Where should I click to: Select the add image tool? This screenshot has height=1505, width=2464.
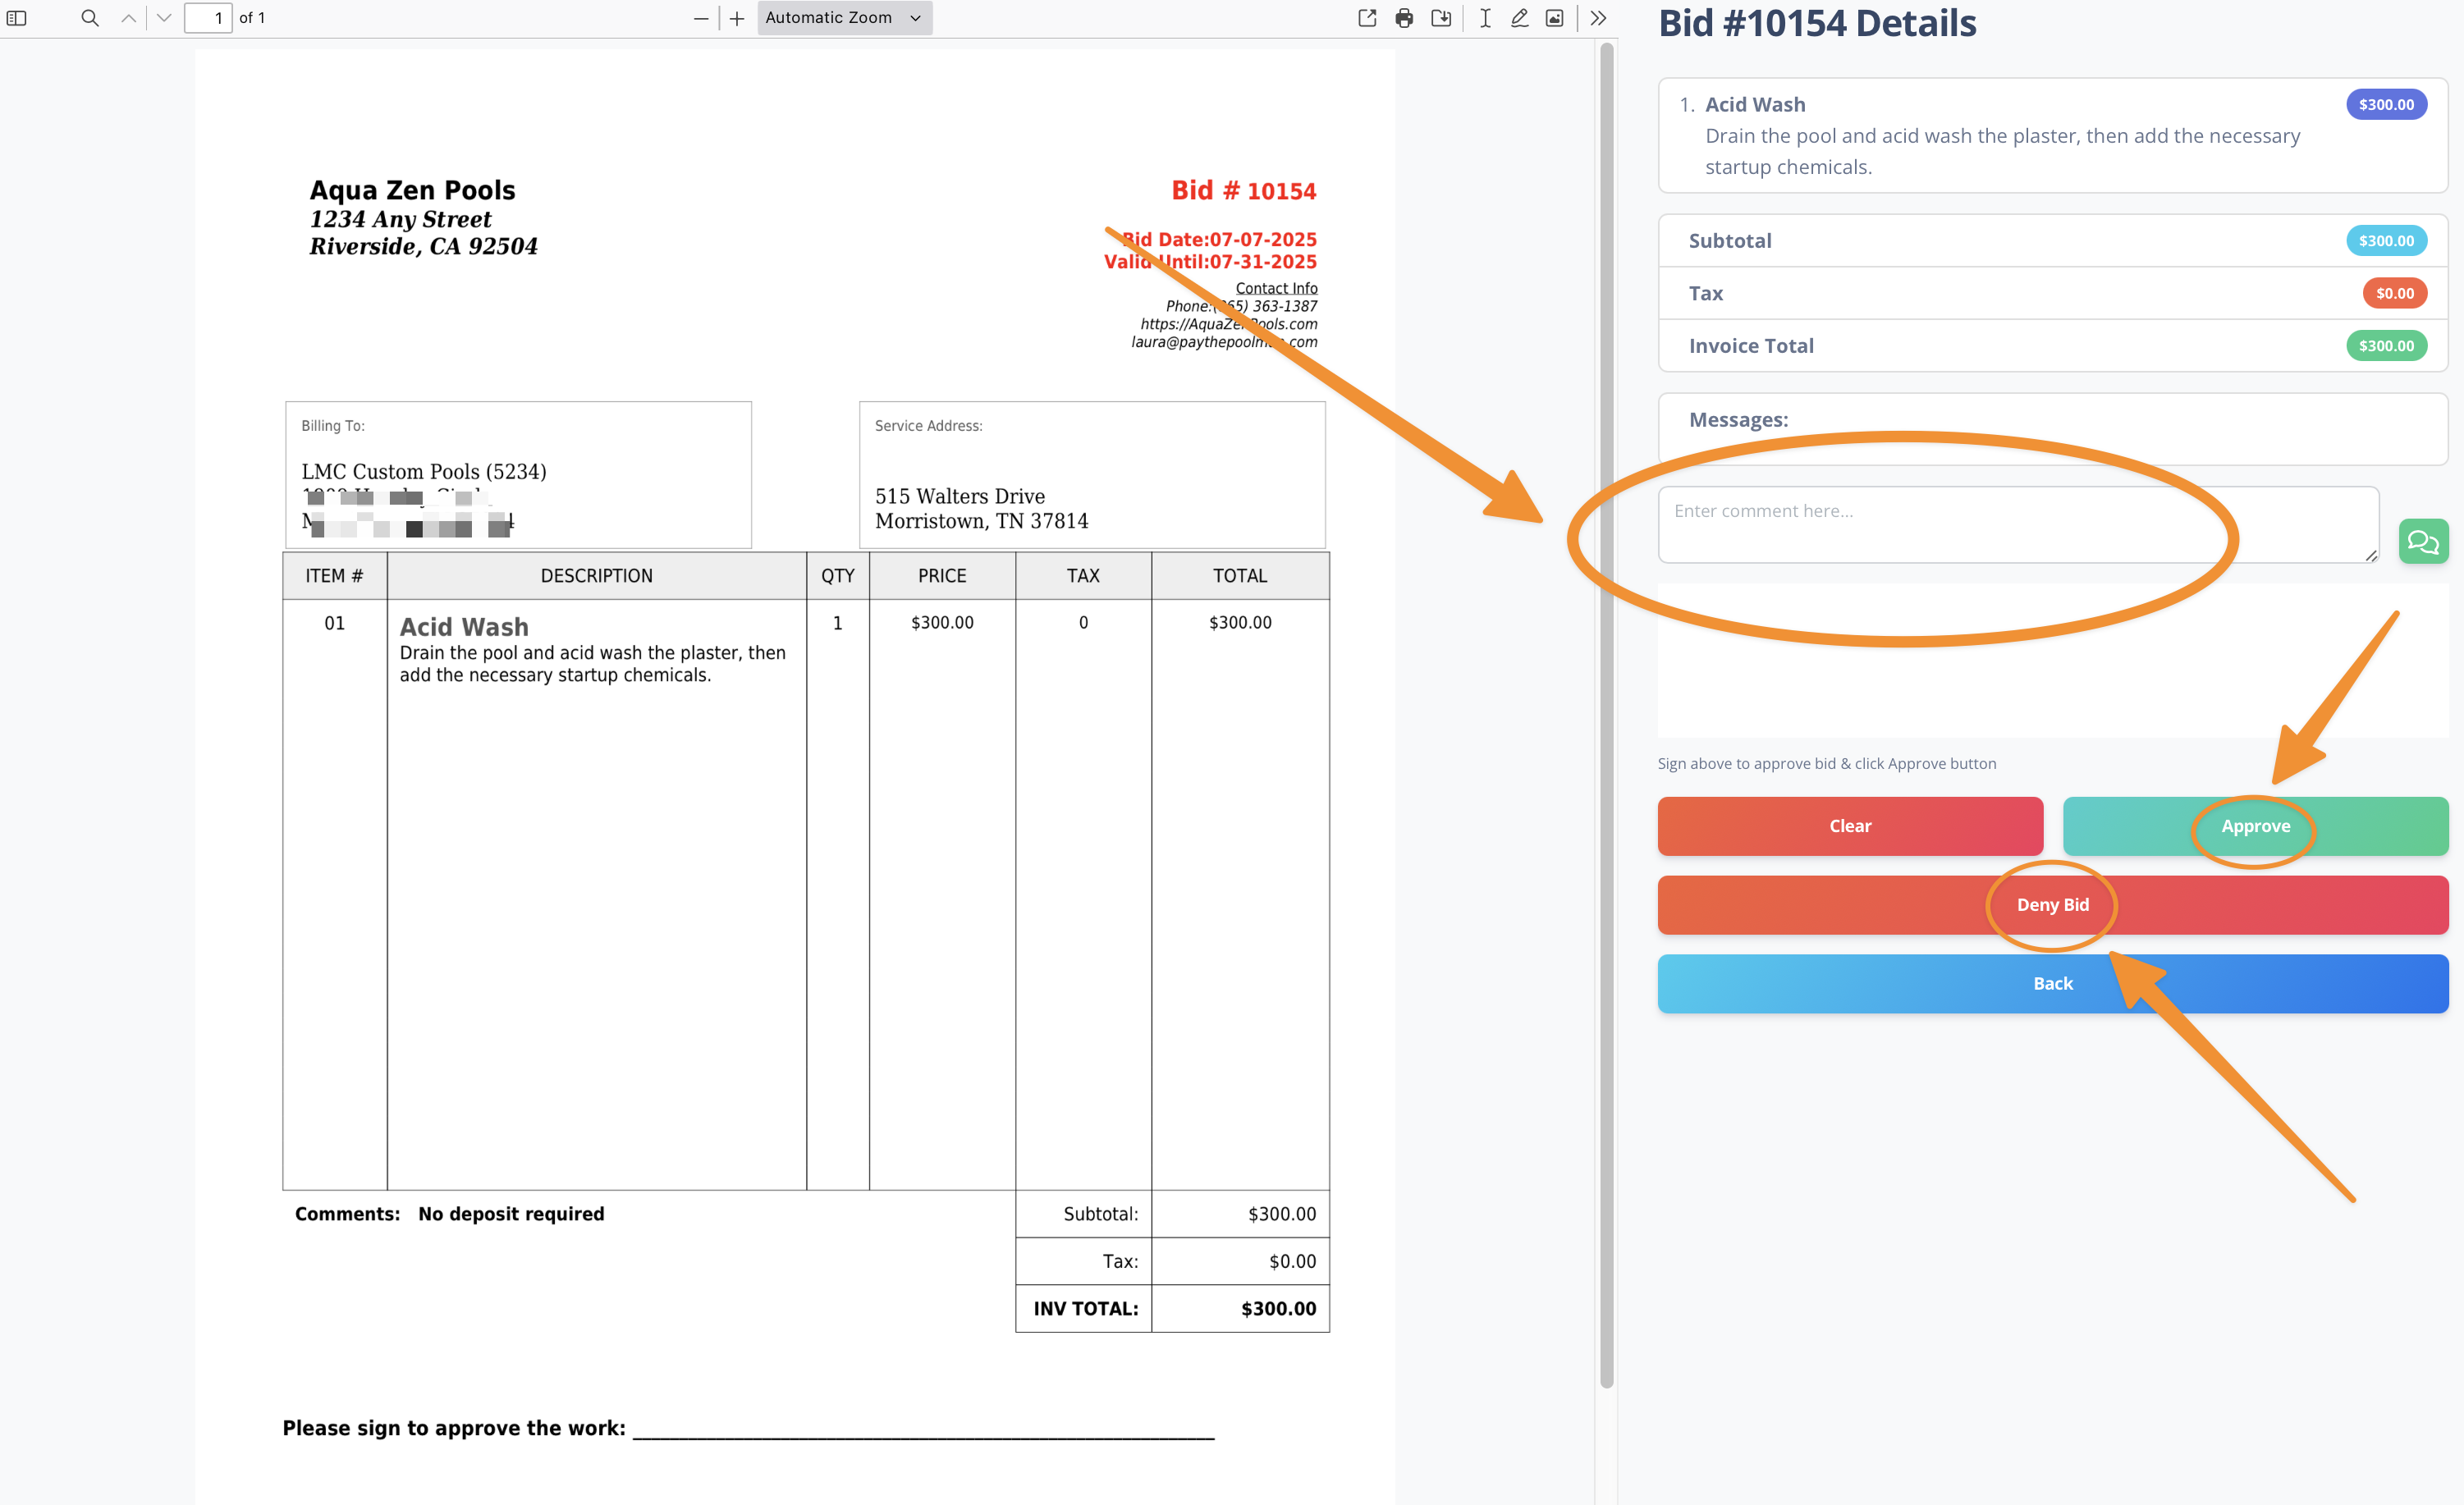coord(1554,18)
